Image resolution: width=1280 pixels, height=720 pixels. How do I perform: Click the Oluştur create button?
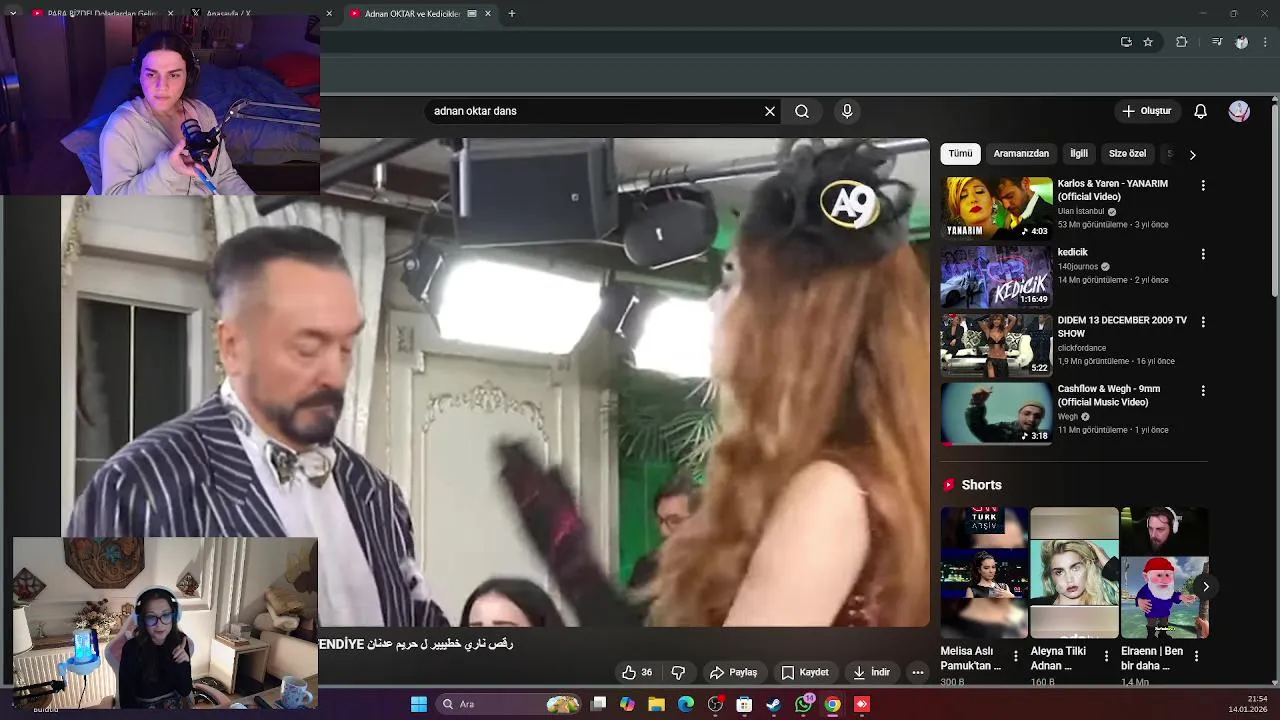[1146, 111]
